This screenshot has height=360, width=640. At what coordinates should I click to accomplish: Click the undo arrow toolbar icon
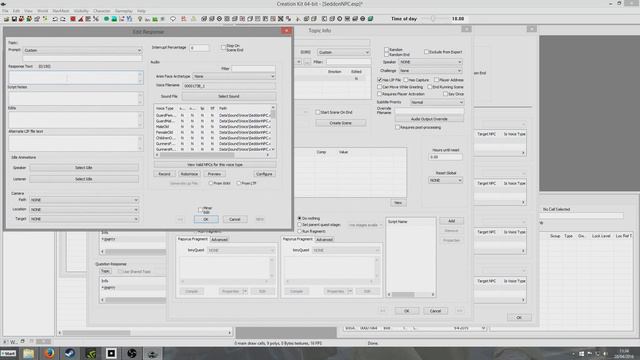55,19
